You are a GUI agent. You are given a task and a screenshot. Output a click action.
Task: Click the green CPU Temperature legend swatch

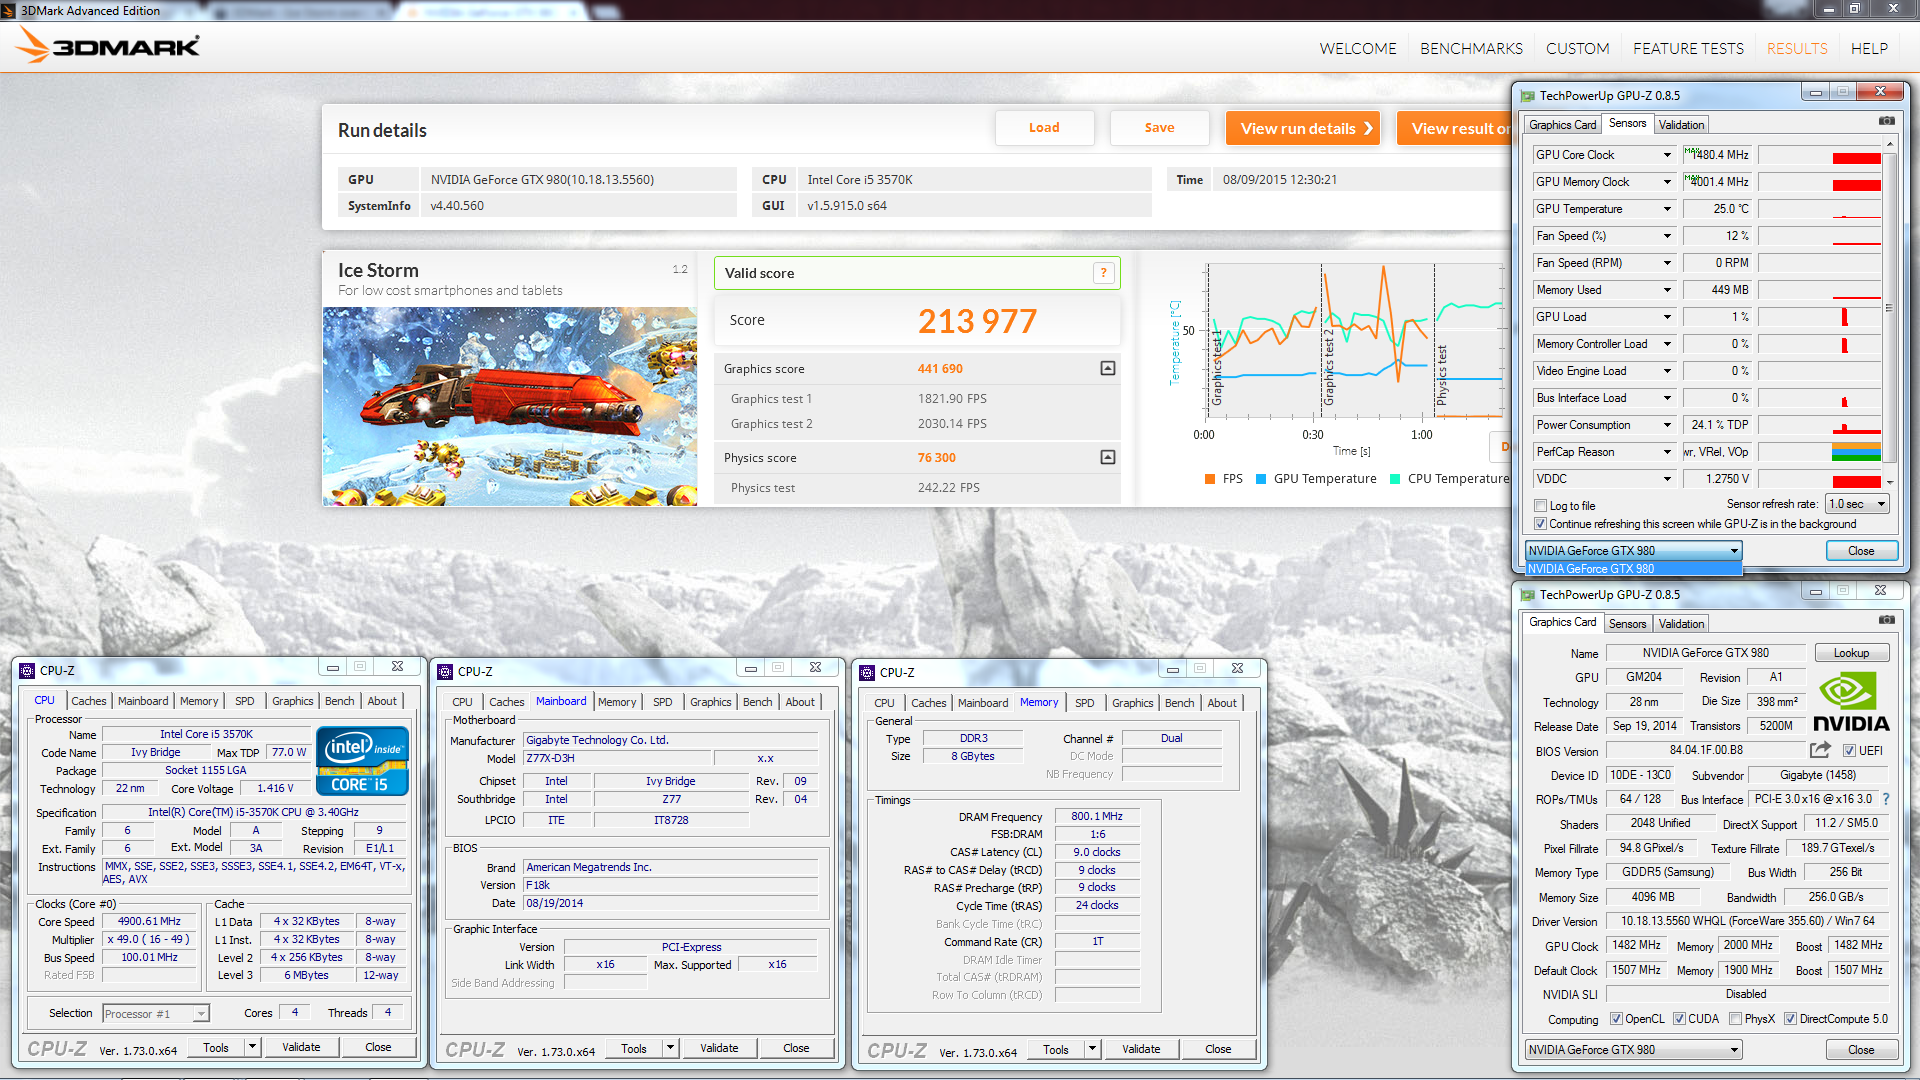pos(1395,479)
